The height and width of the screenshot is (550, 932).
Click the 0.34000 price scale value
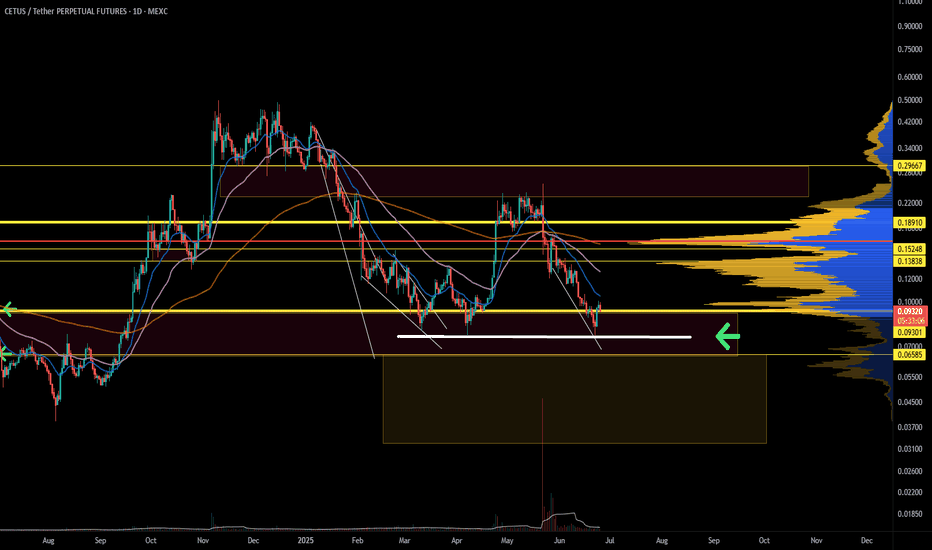910,148
